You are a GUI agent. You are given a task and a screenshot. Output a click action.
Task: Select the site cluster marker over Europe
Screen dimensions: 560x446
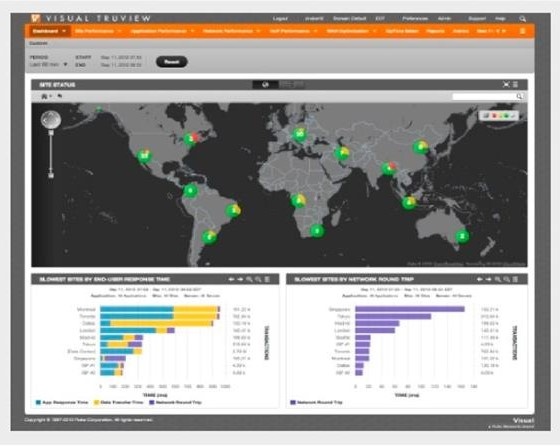coord(300,134)
